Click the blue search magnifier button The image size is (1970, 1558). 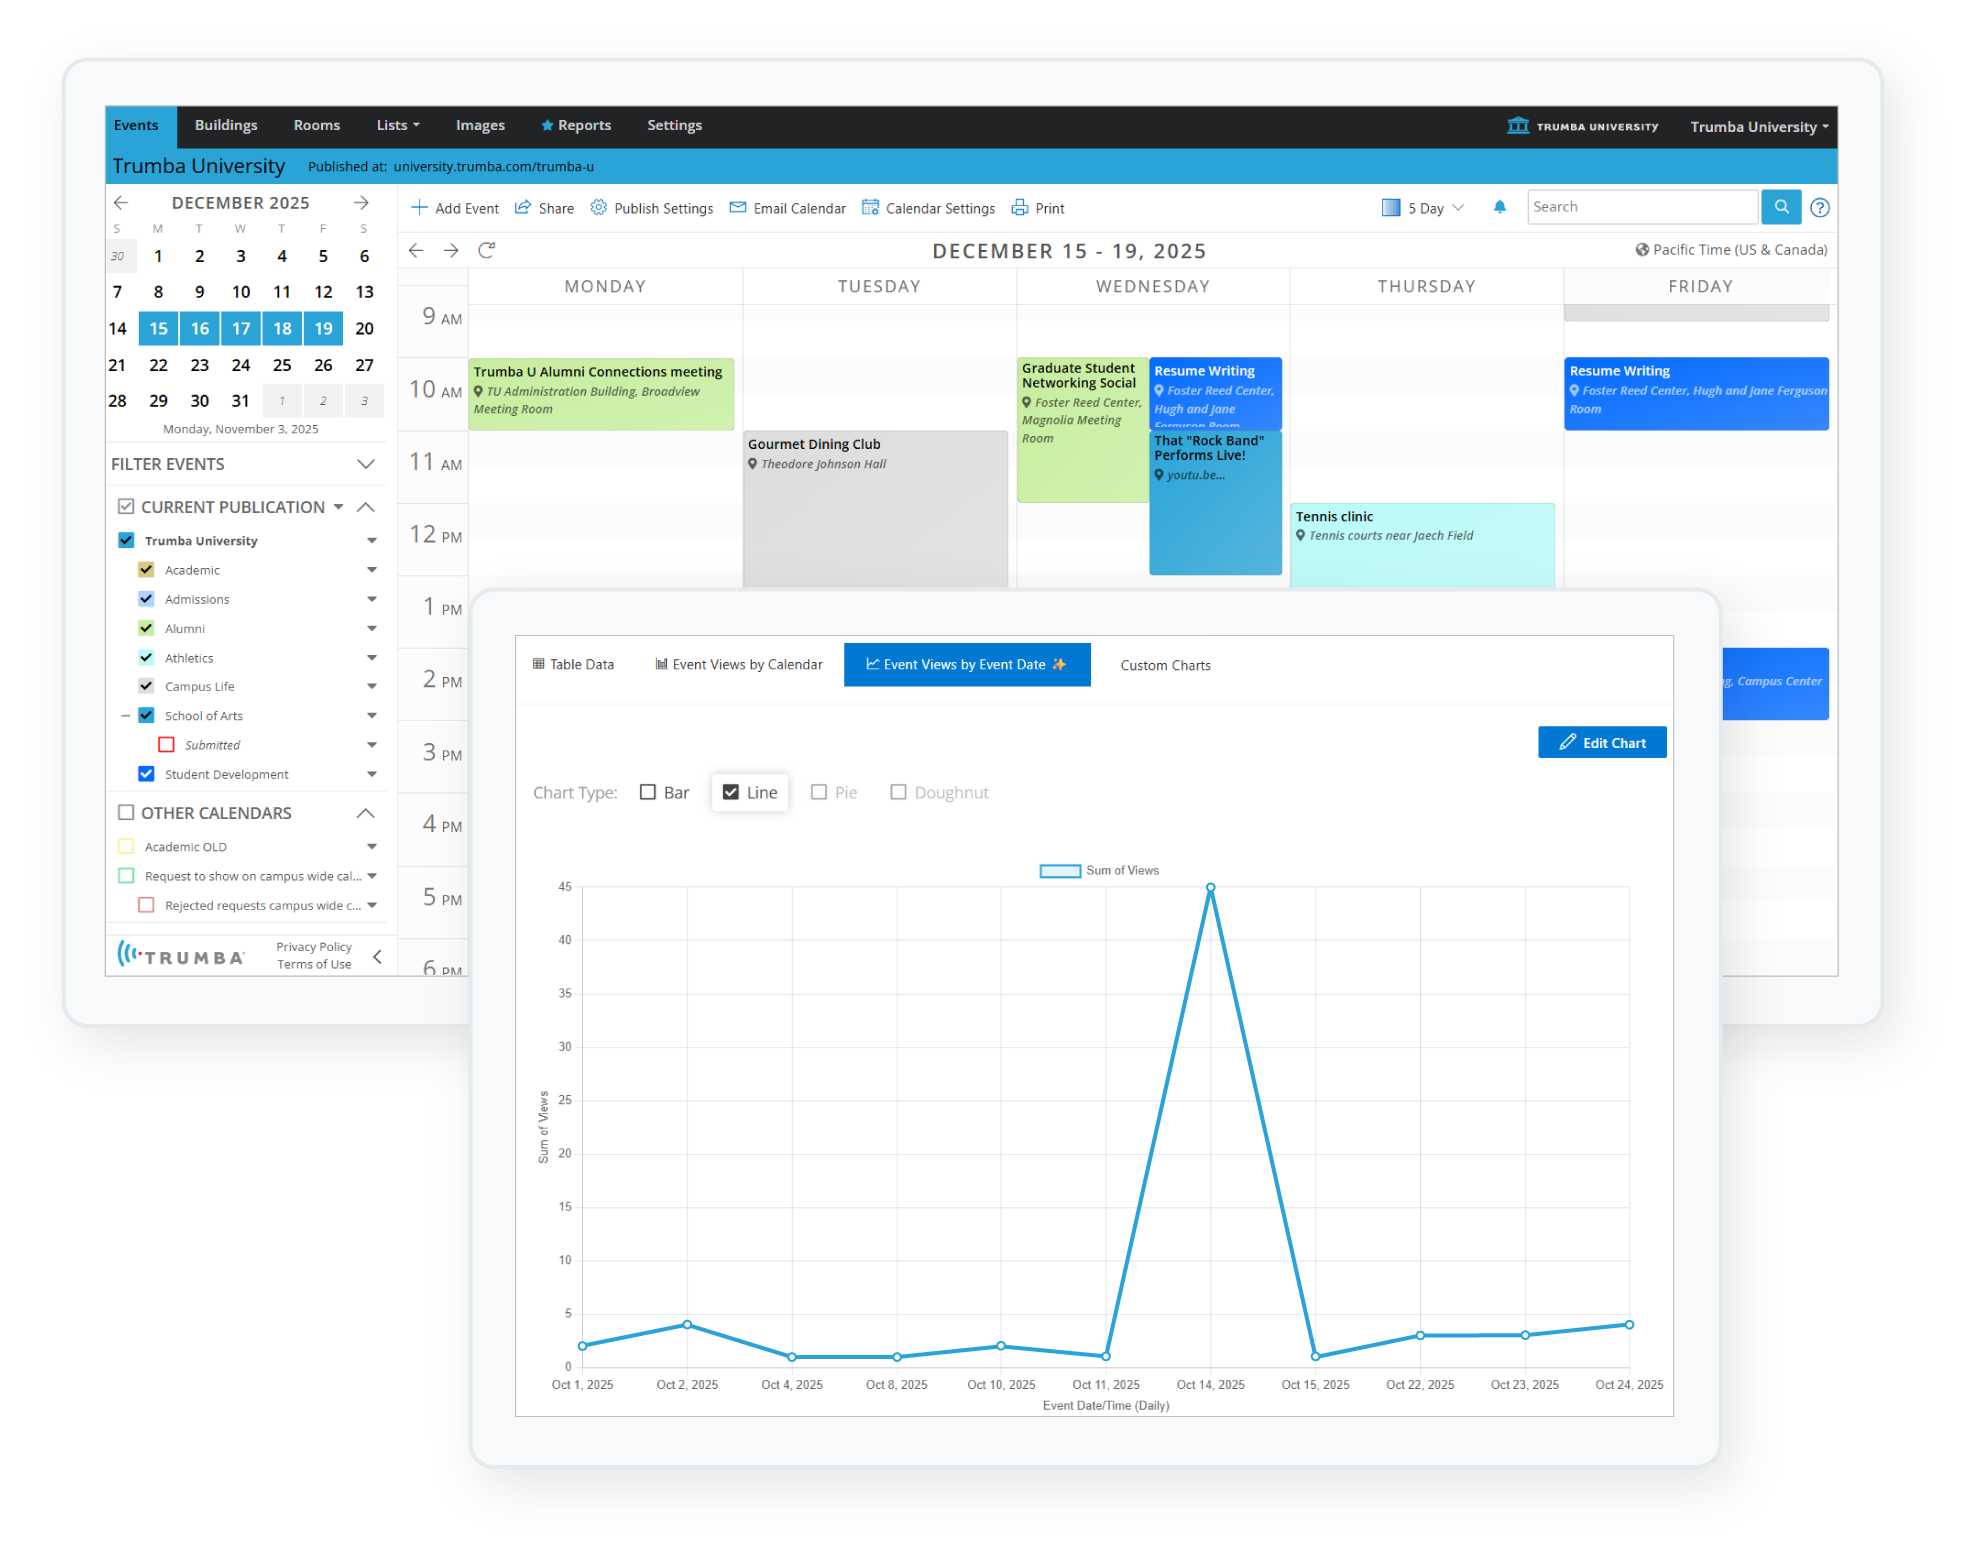tap(1781, 207)
